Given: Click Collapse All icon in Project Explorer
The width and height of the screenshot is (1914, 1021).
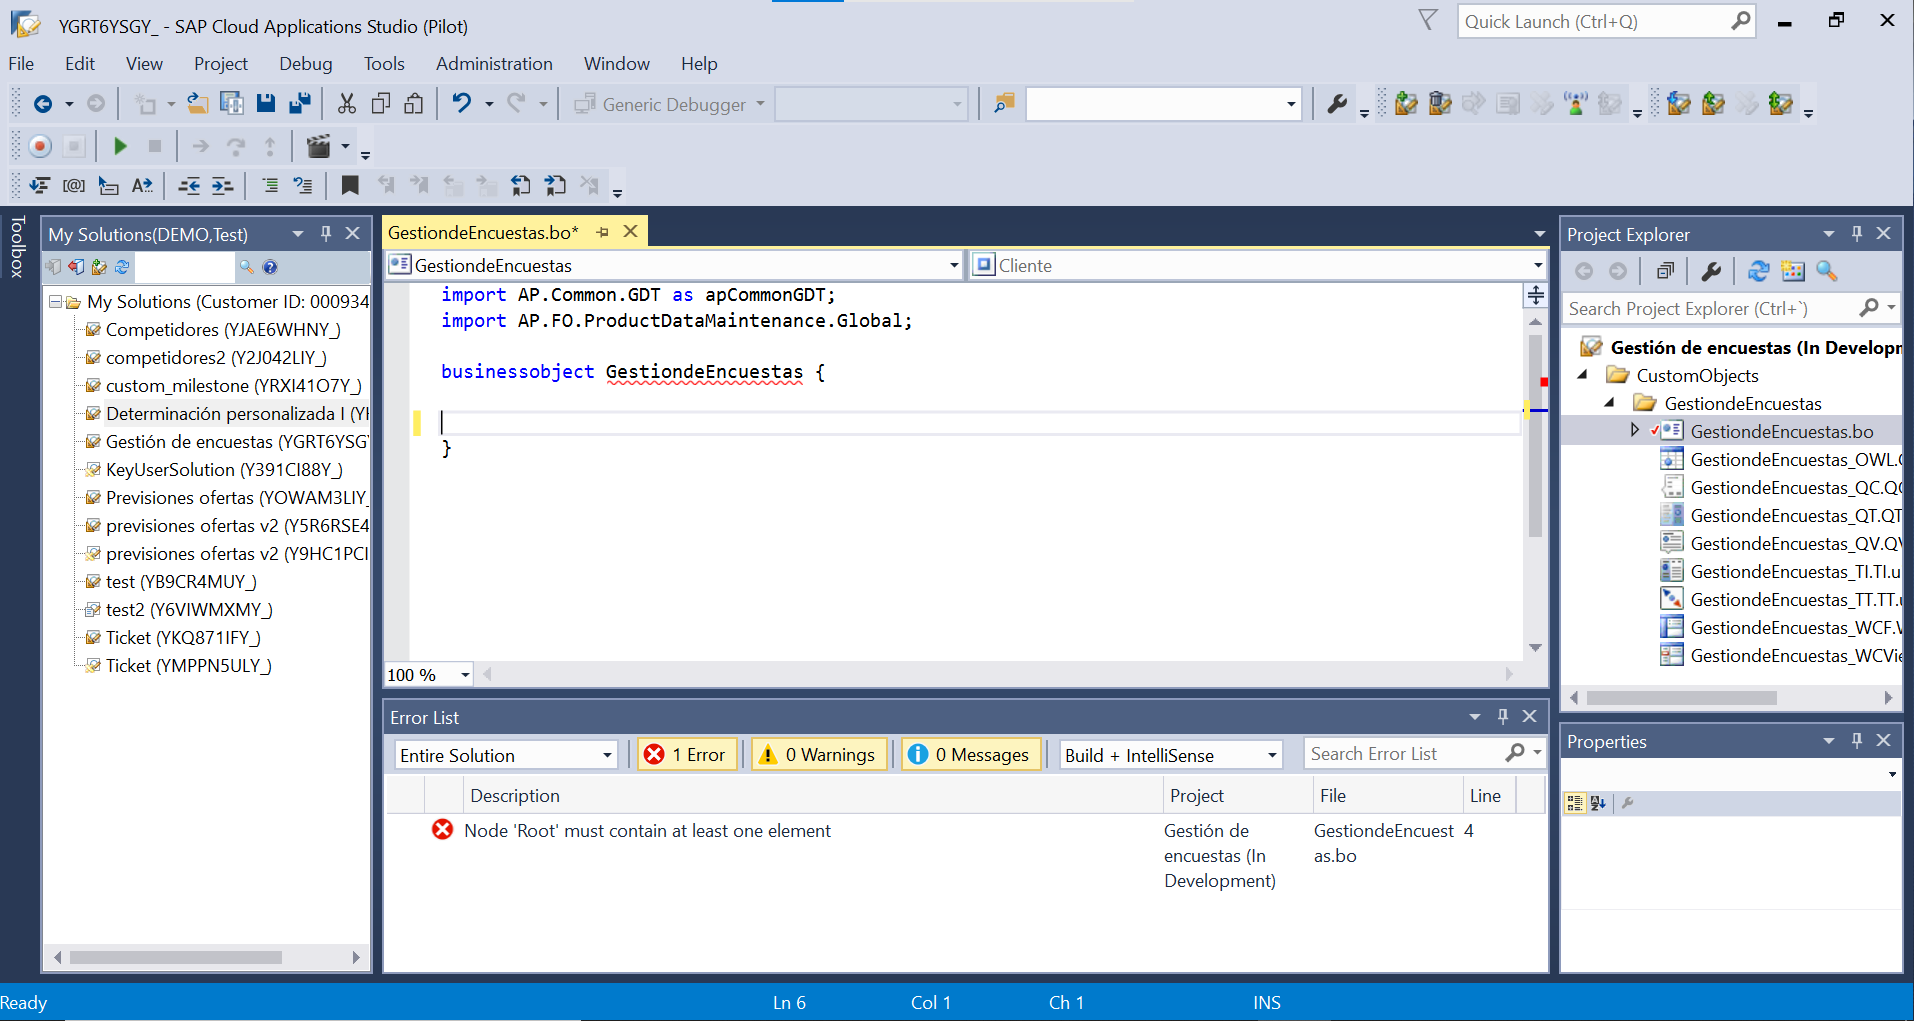Looking at the screenshot, I should [x=1665, y=271].
